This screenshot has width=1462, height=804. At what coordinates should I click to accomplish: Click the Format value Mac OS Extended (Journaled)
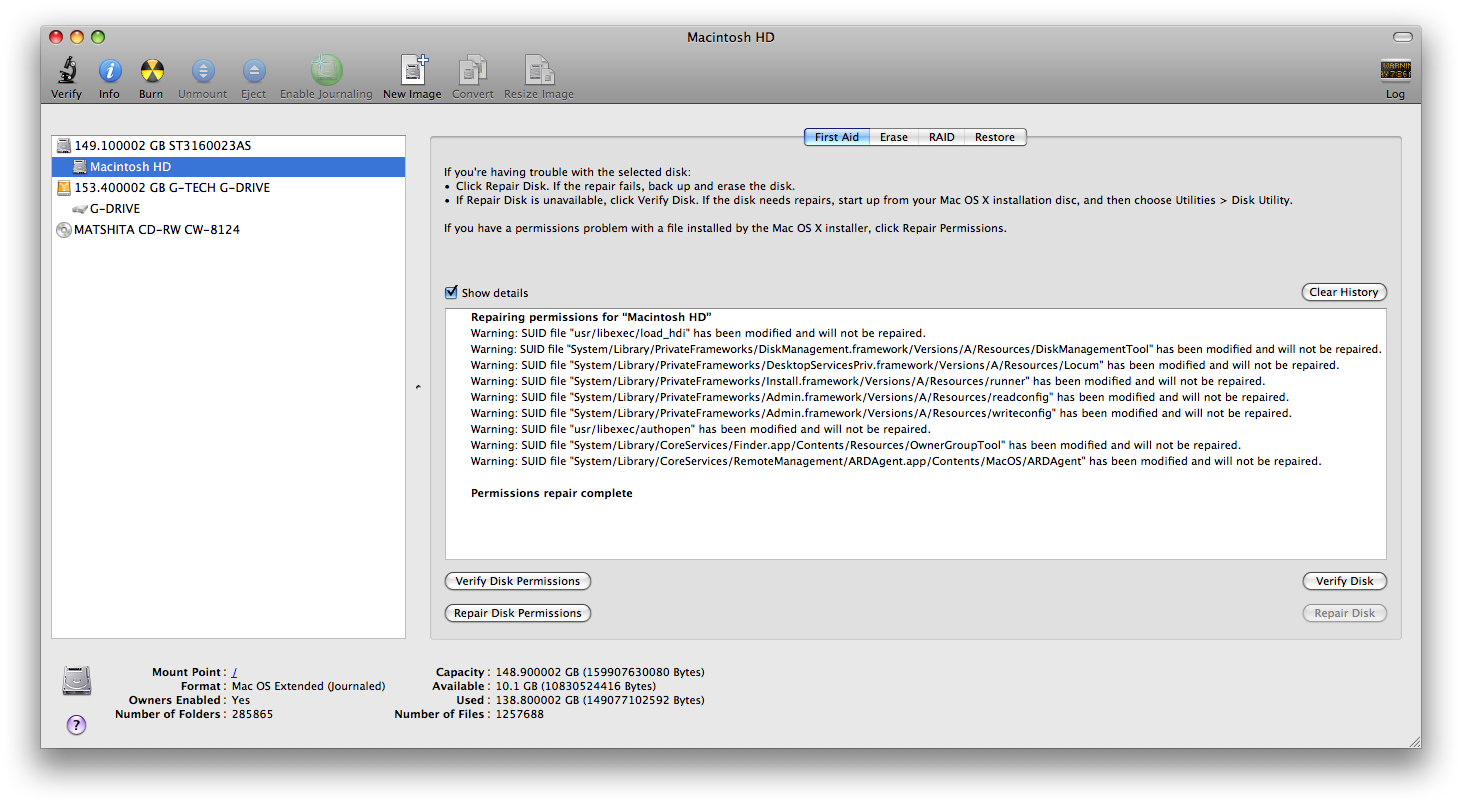click(308, 686)
